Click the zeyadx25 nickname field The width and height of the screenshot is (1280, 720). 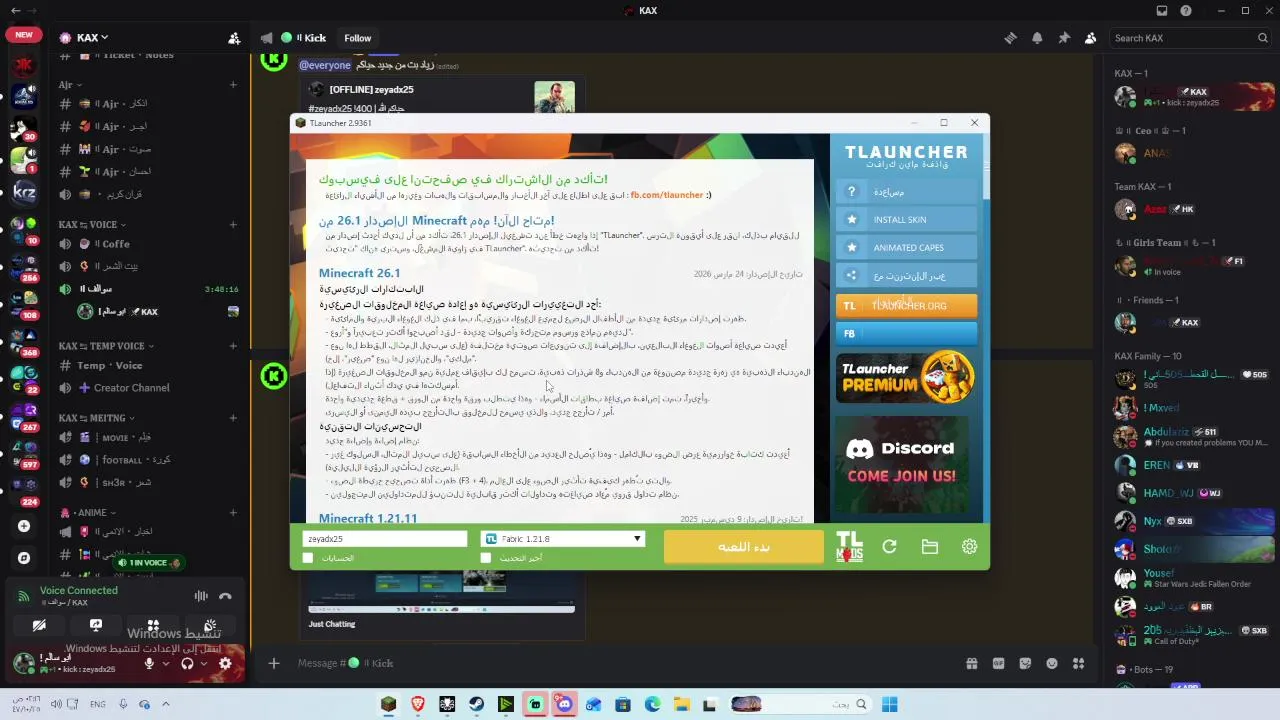(x=384, y=539)
